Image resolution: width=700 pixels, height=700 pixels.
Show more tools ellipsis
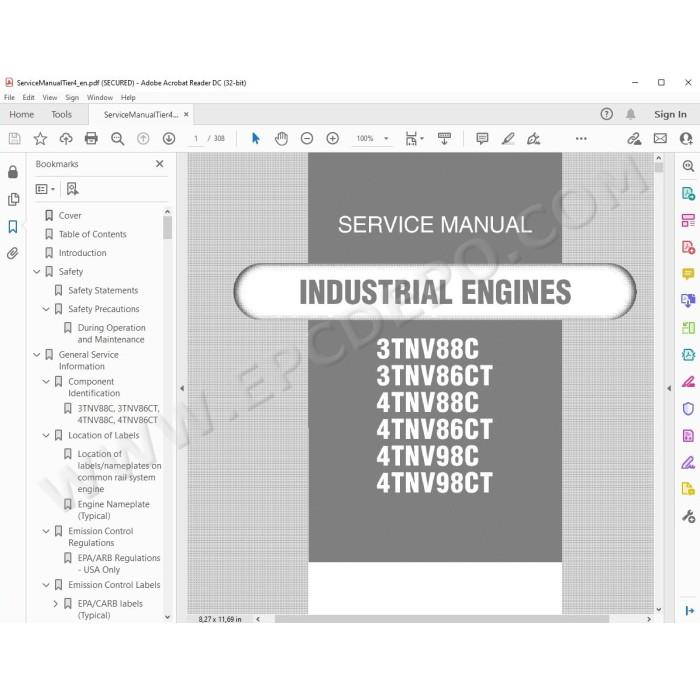pos(581,139)
